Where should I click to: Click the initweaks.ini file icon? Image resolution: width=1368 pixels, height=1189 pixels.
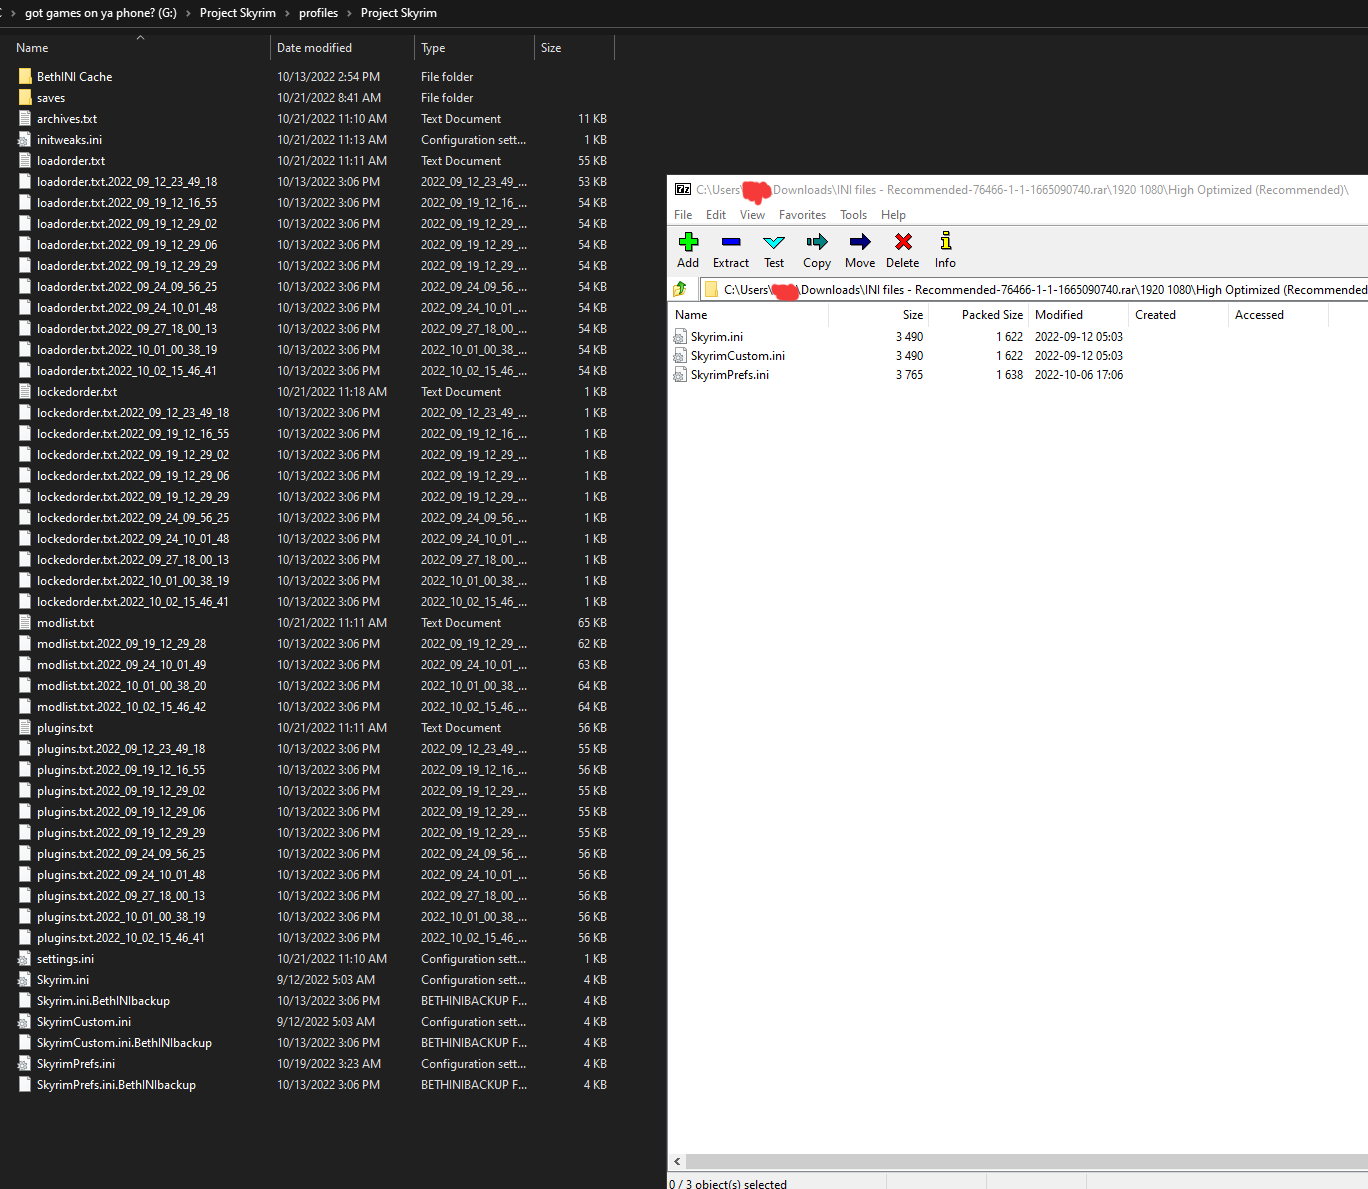point(25,139)
